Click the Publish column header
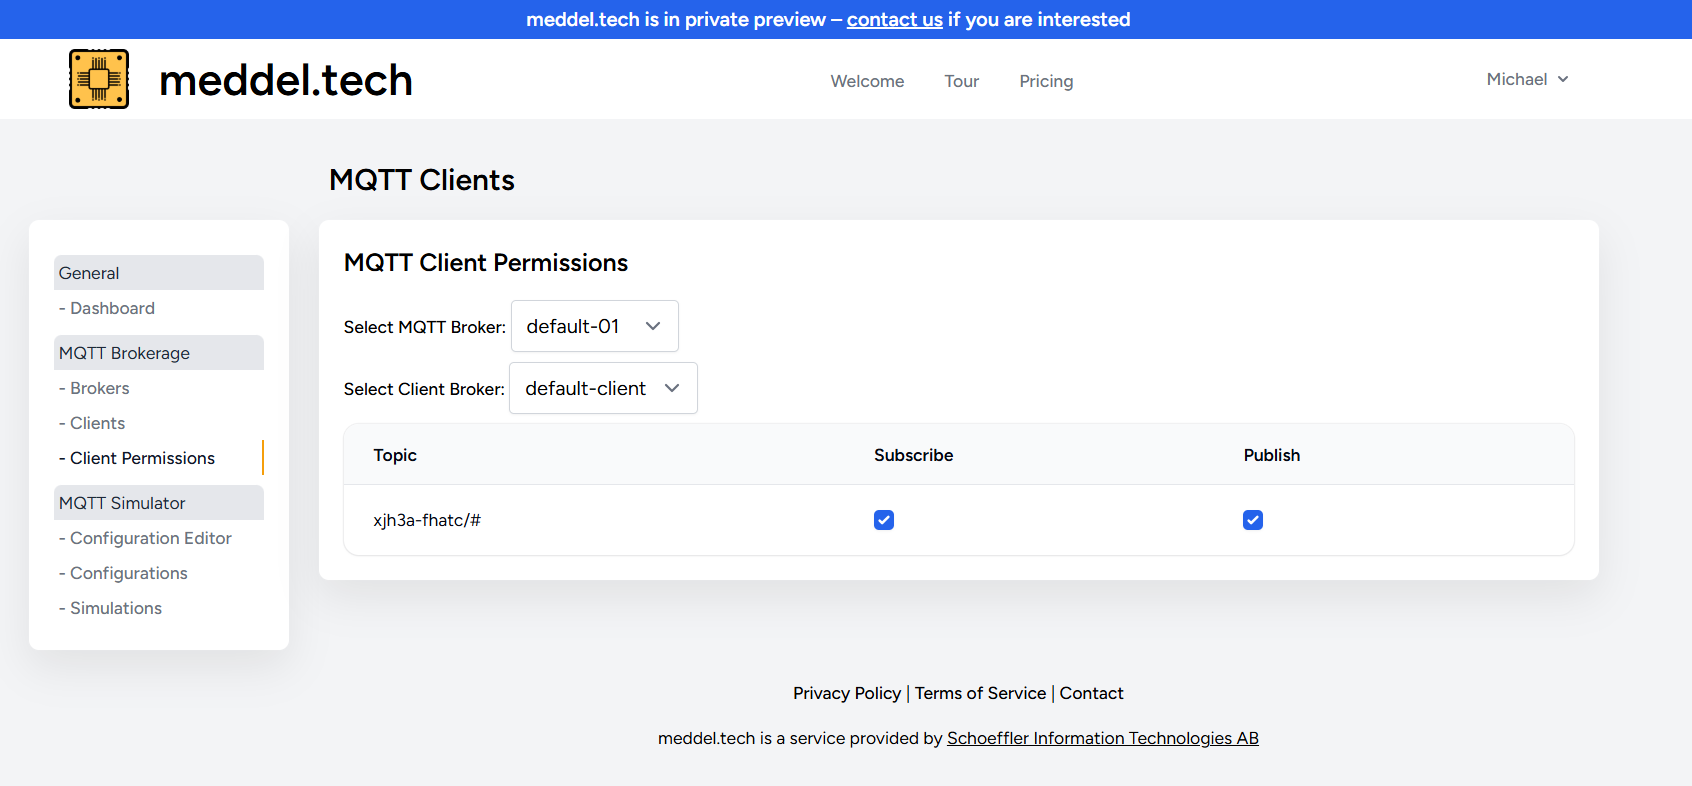1692x786 pixels. click(1272, 455)
